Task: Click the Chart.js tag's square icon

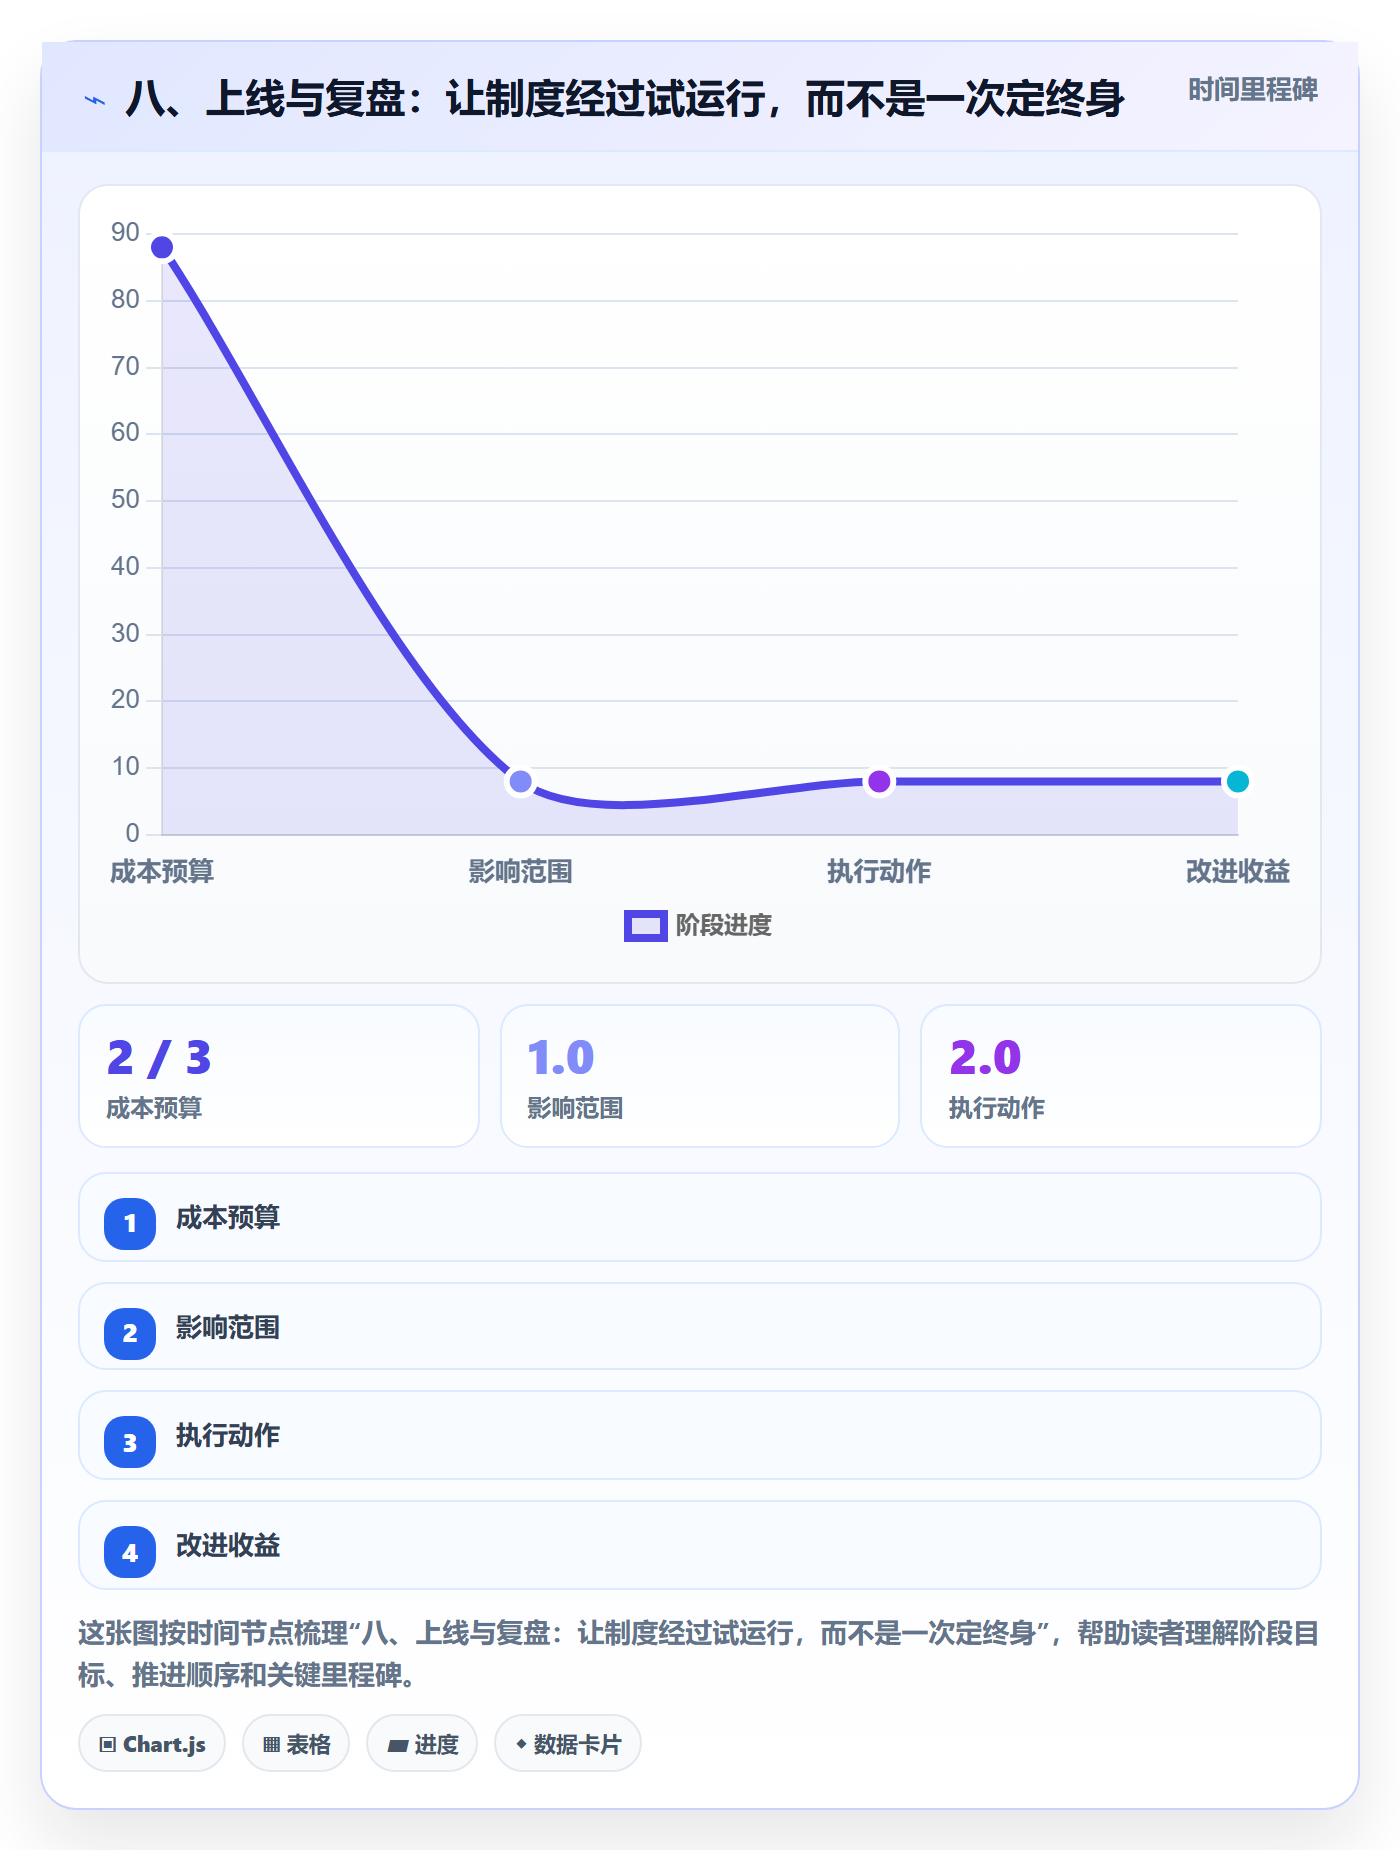Action: 108,1745
